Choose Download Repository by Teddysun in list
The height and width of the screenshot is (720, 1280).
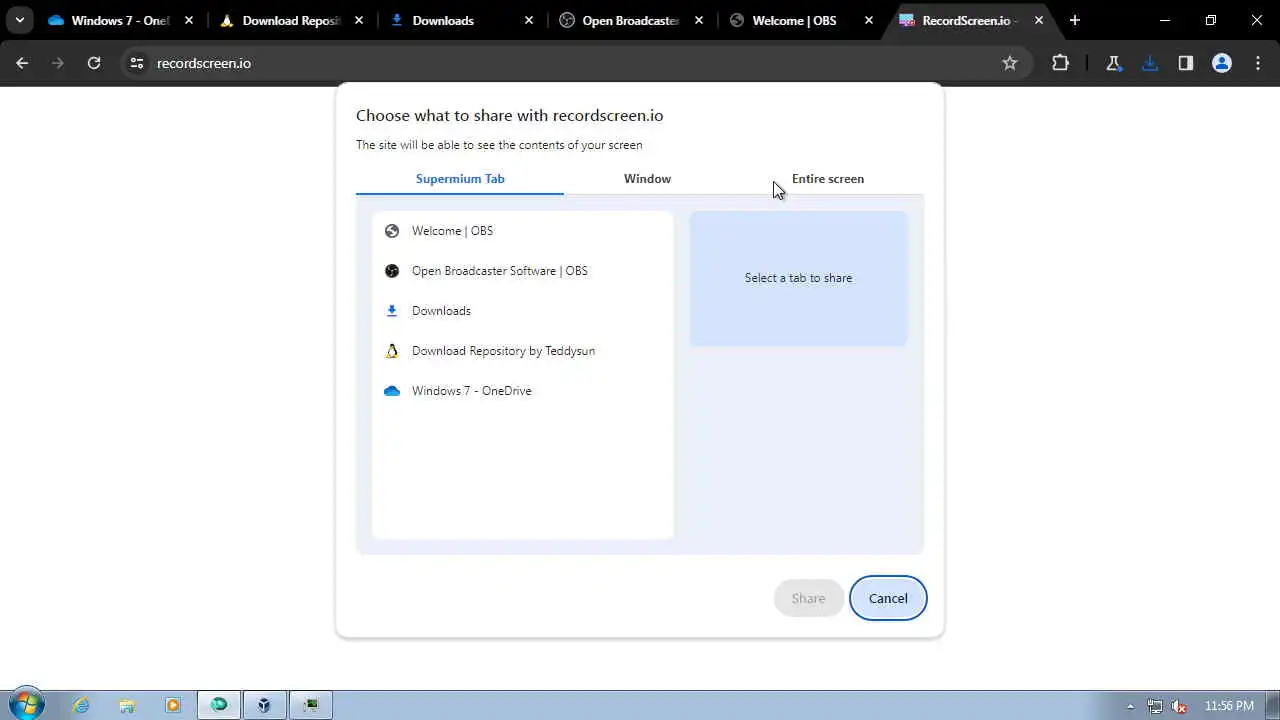pyautogui.click(x=522, y=351)
